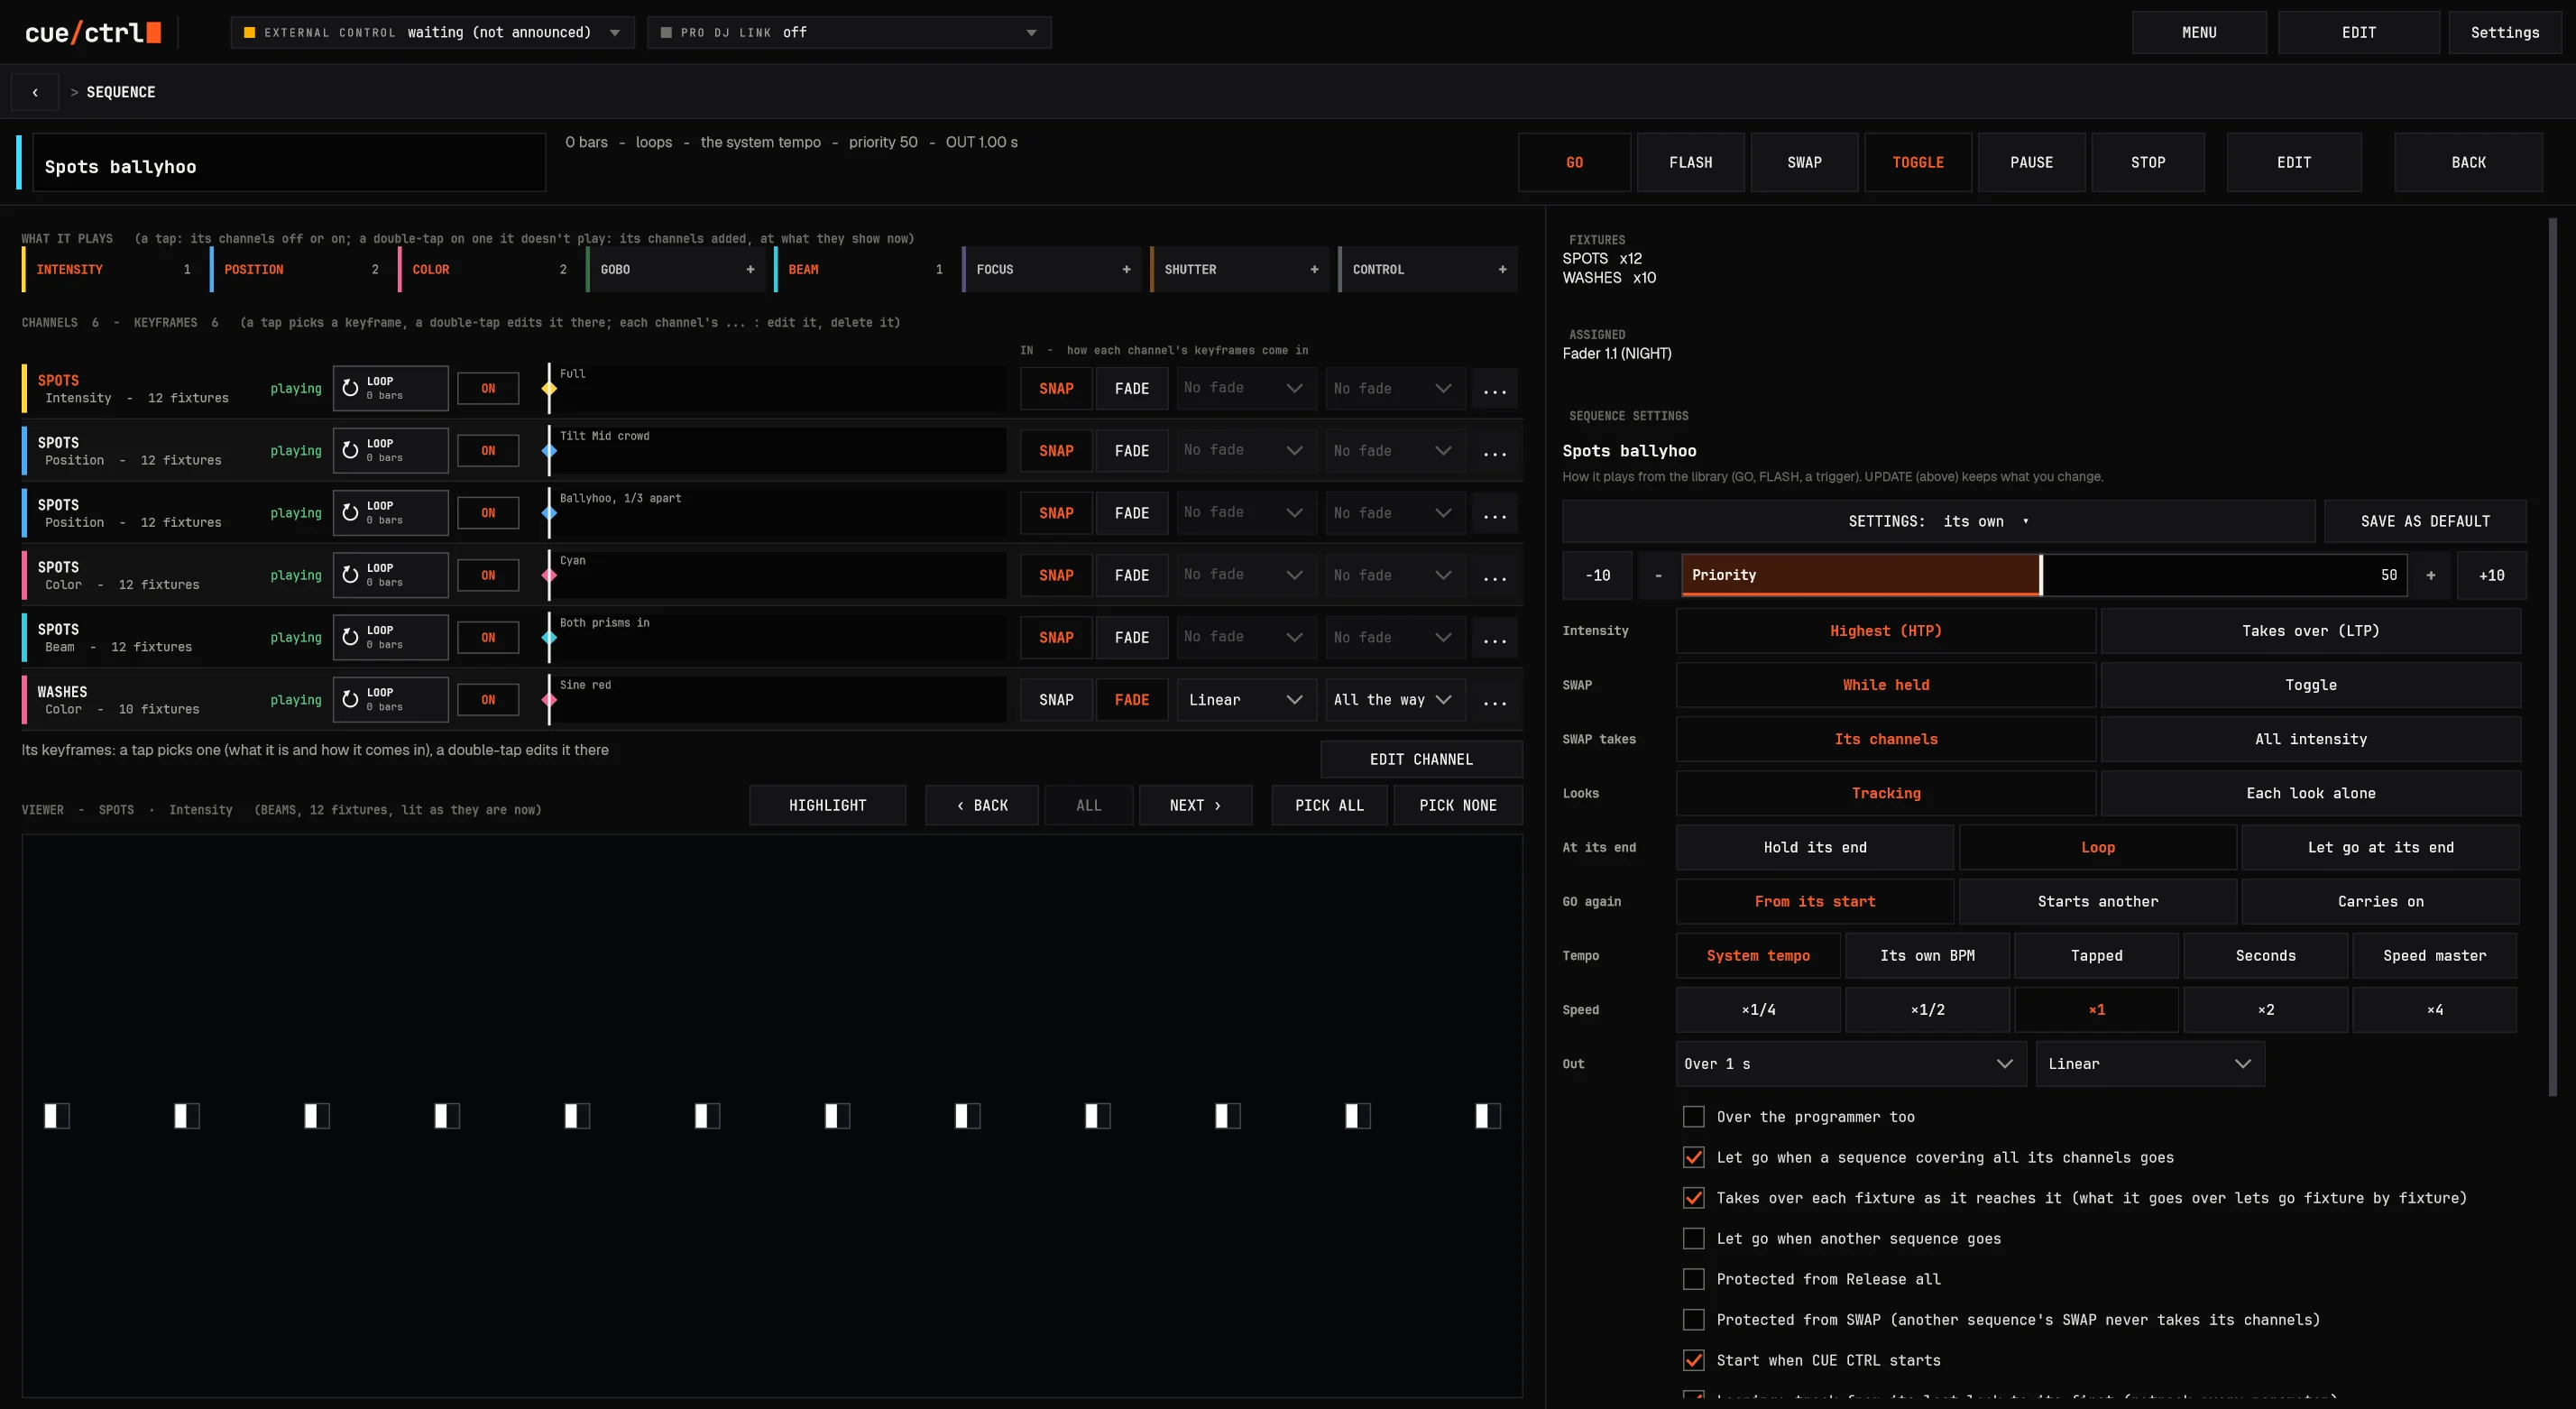Viewport: 2576px width, 1409px height.
Task: Check Protected from Release all
Action: click(1693, 1278)
